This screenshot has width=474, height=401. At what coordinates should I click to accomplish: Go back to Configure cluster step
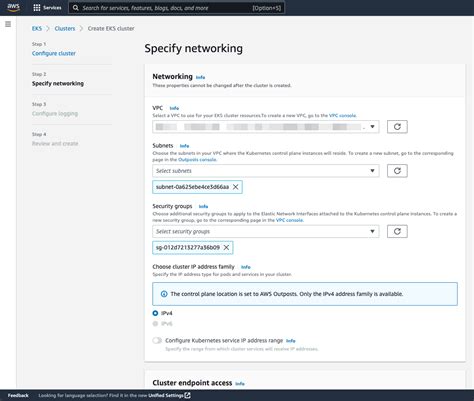(54, 53)
